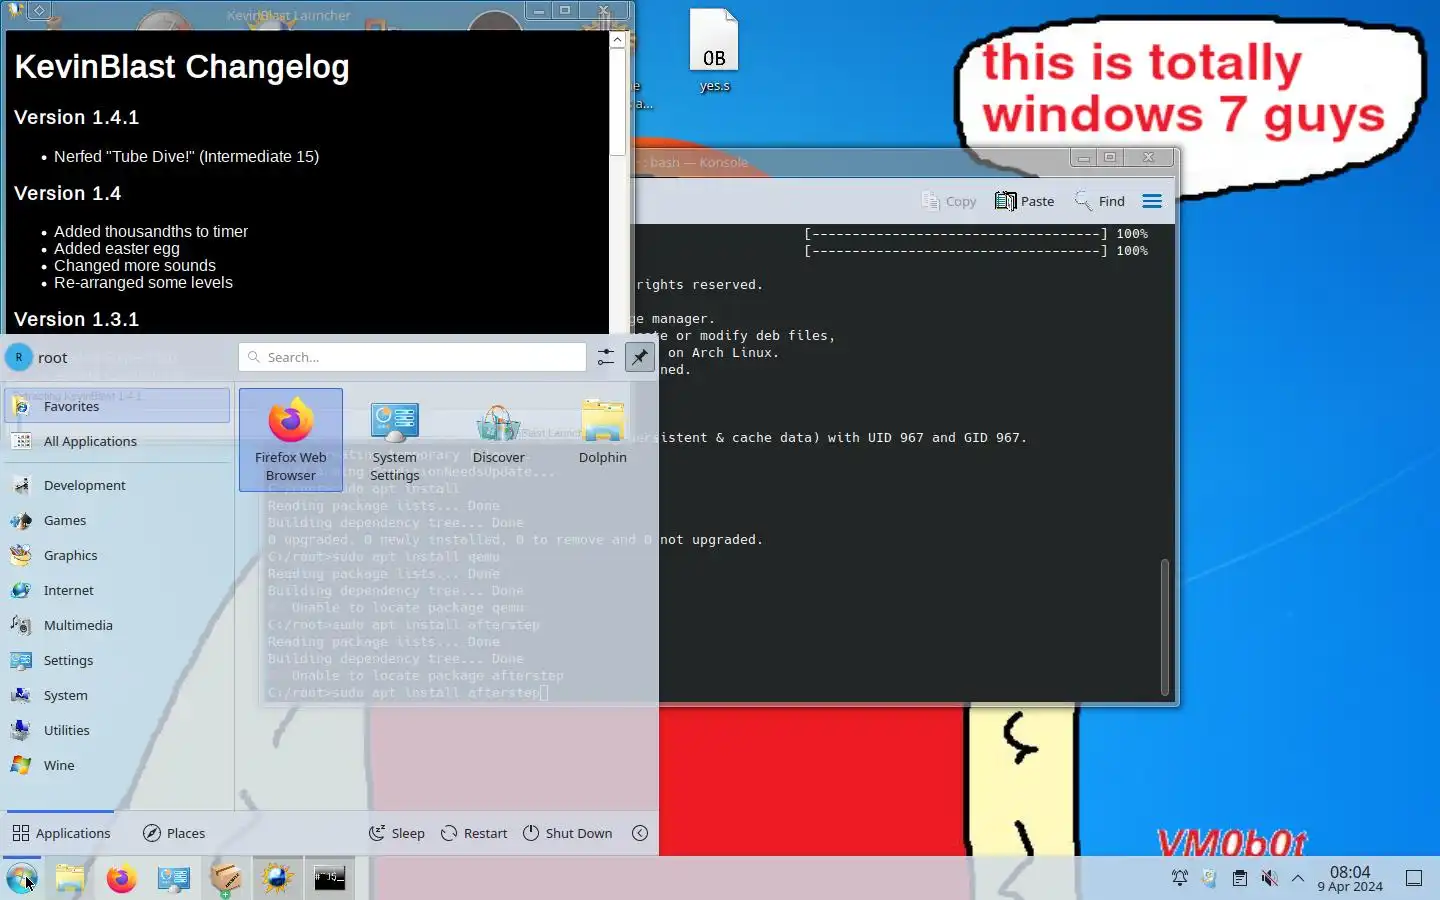Click 'Re-arranged some levels' changelog line

pos(143,282)
